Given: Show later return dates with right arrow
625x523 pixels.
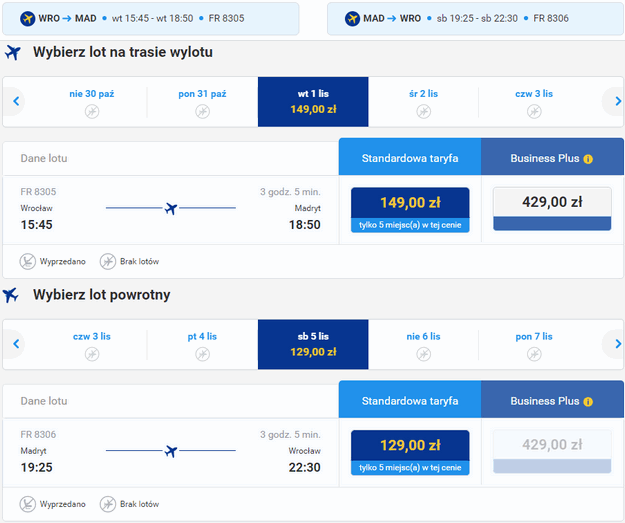Looking at the screenshot, I should click(x=614, y=344).
